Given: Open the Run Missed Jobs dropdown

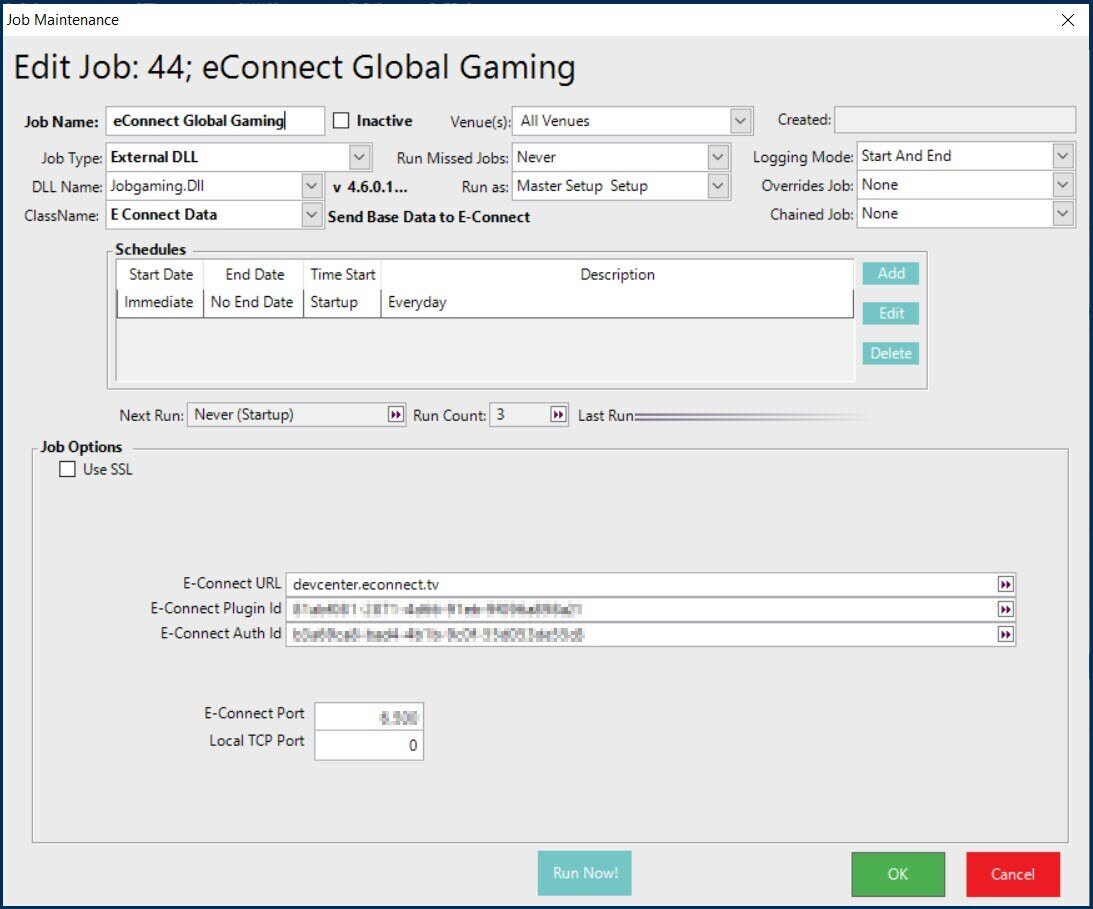Looking at the screenshot, I should click(717, 157).
